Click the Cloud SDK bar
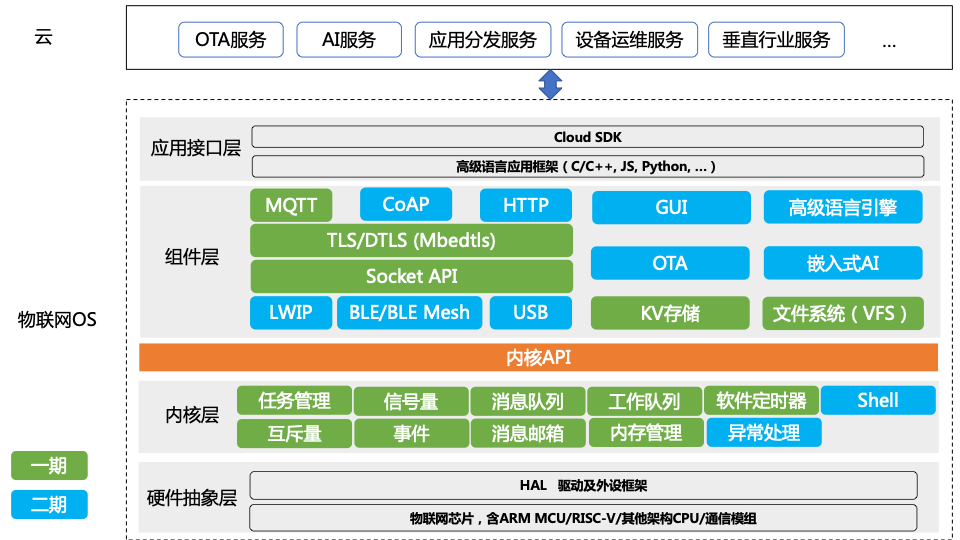 pos(587,137)
